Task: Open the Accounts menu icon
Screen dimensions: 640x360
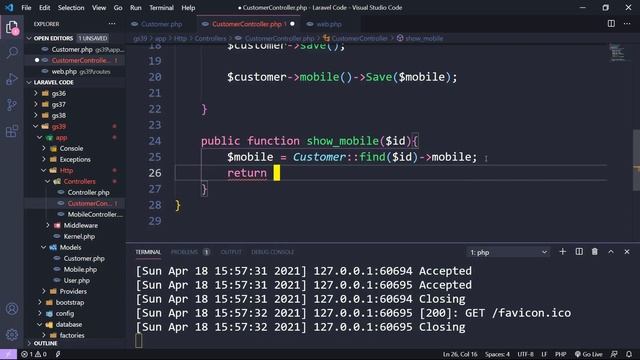Action: click(12, 309)
